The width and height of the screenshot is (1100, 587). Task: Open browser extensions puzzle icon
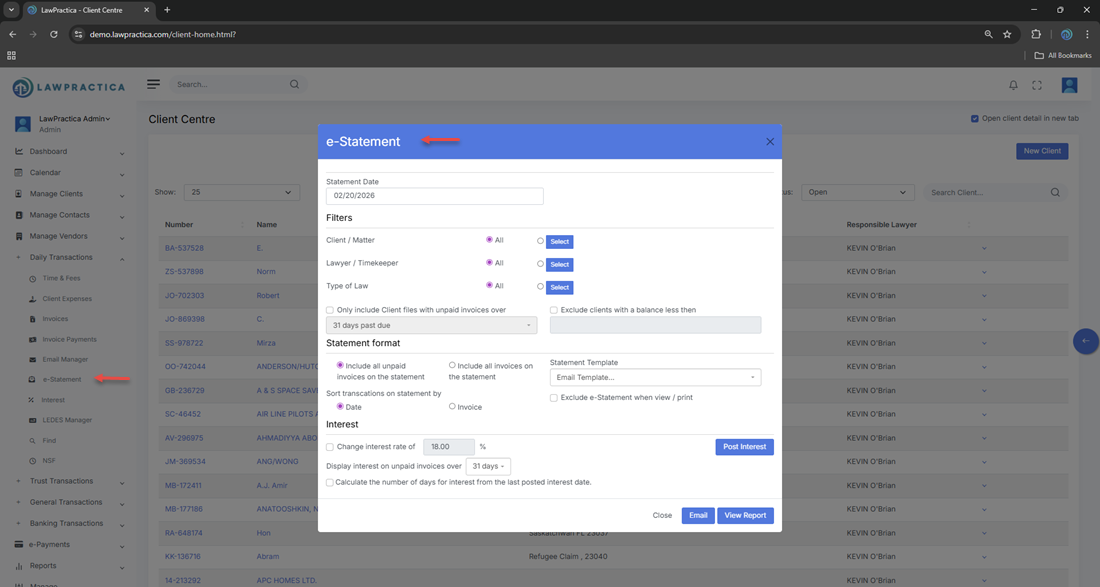(1036, 34)
